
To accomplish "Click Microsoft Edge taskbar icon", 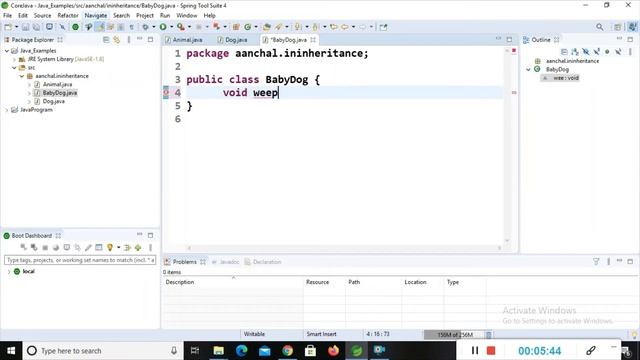I will [x=242, y=351].
